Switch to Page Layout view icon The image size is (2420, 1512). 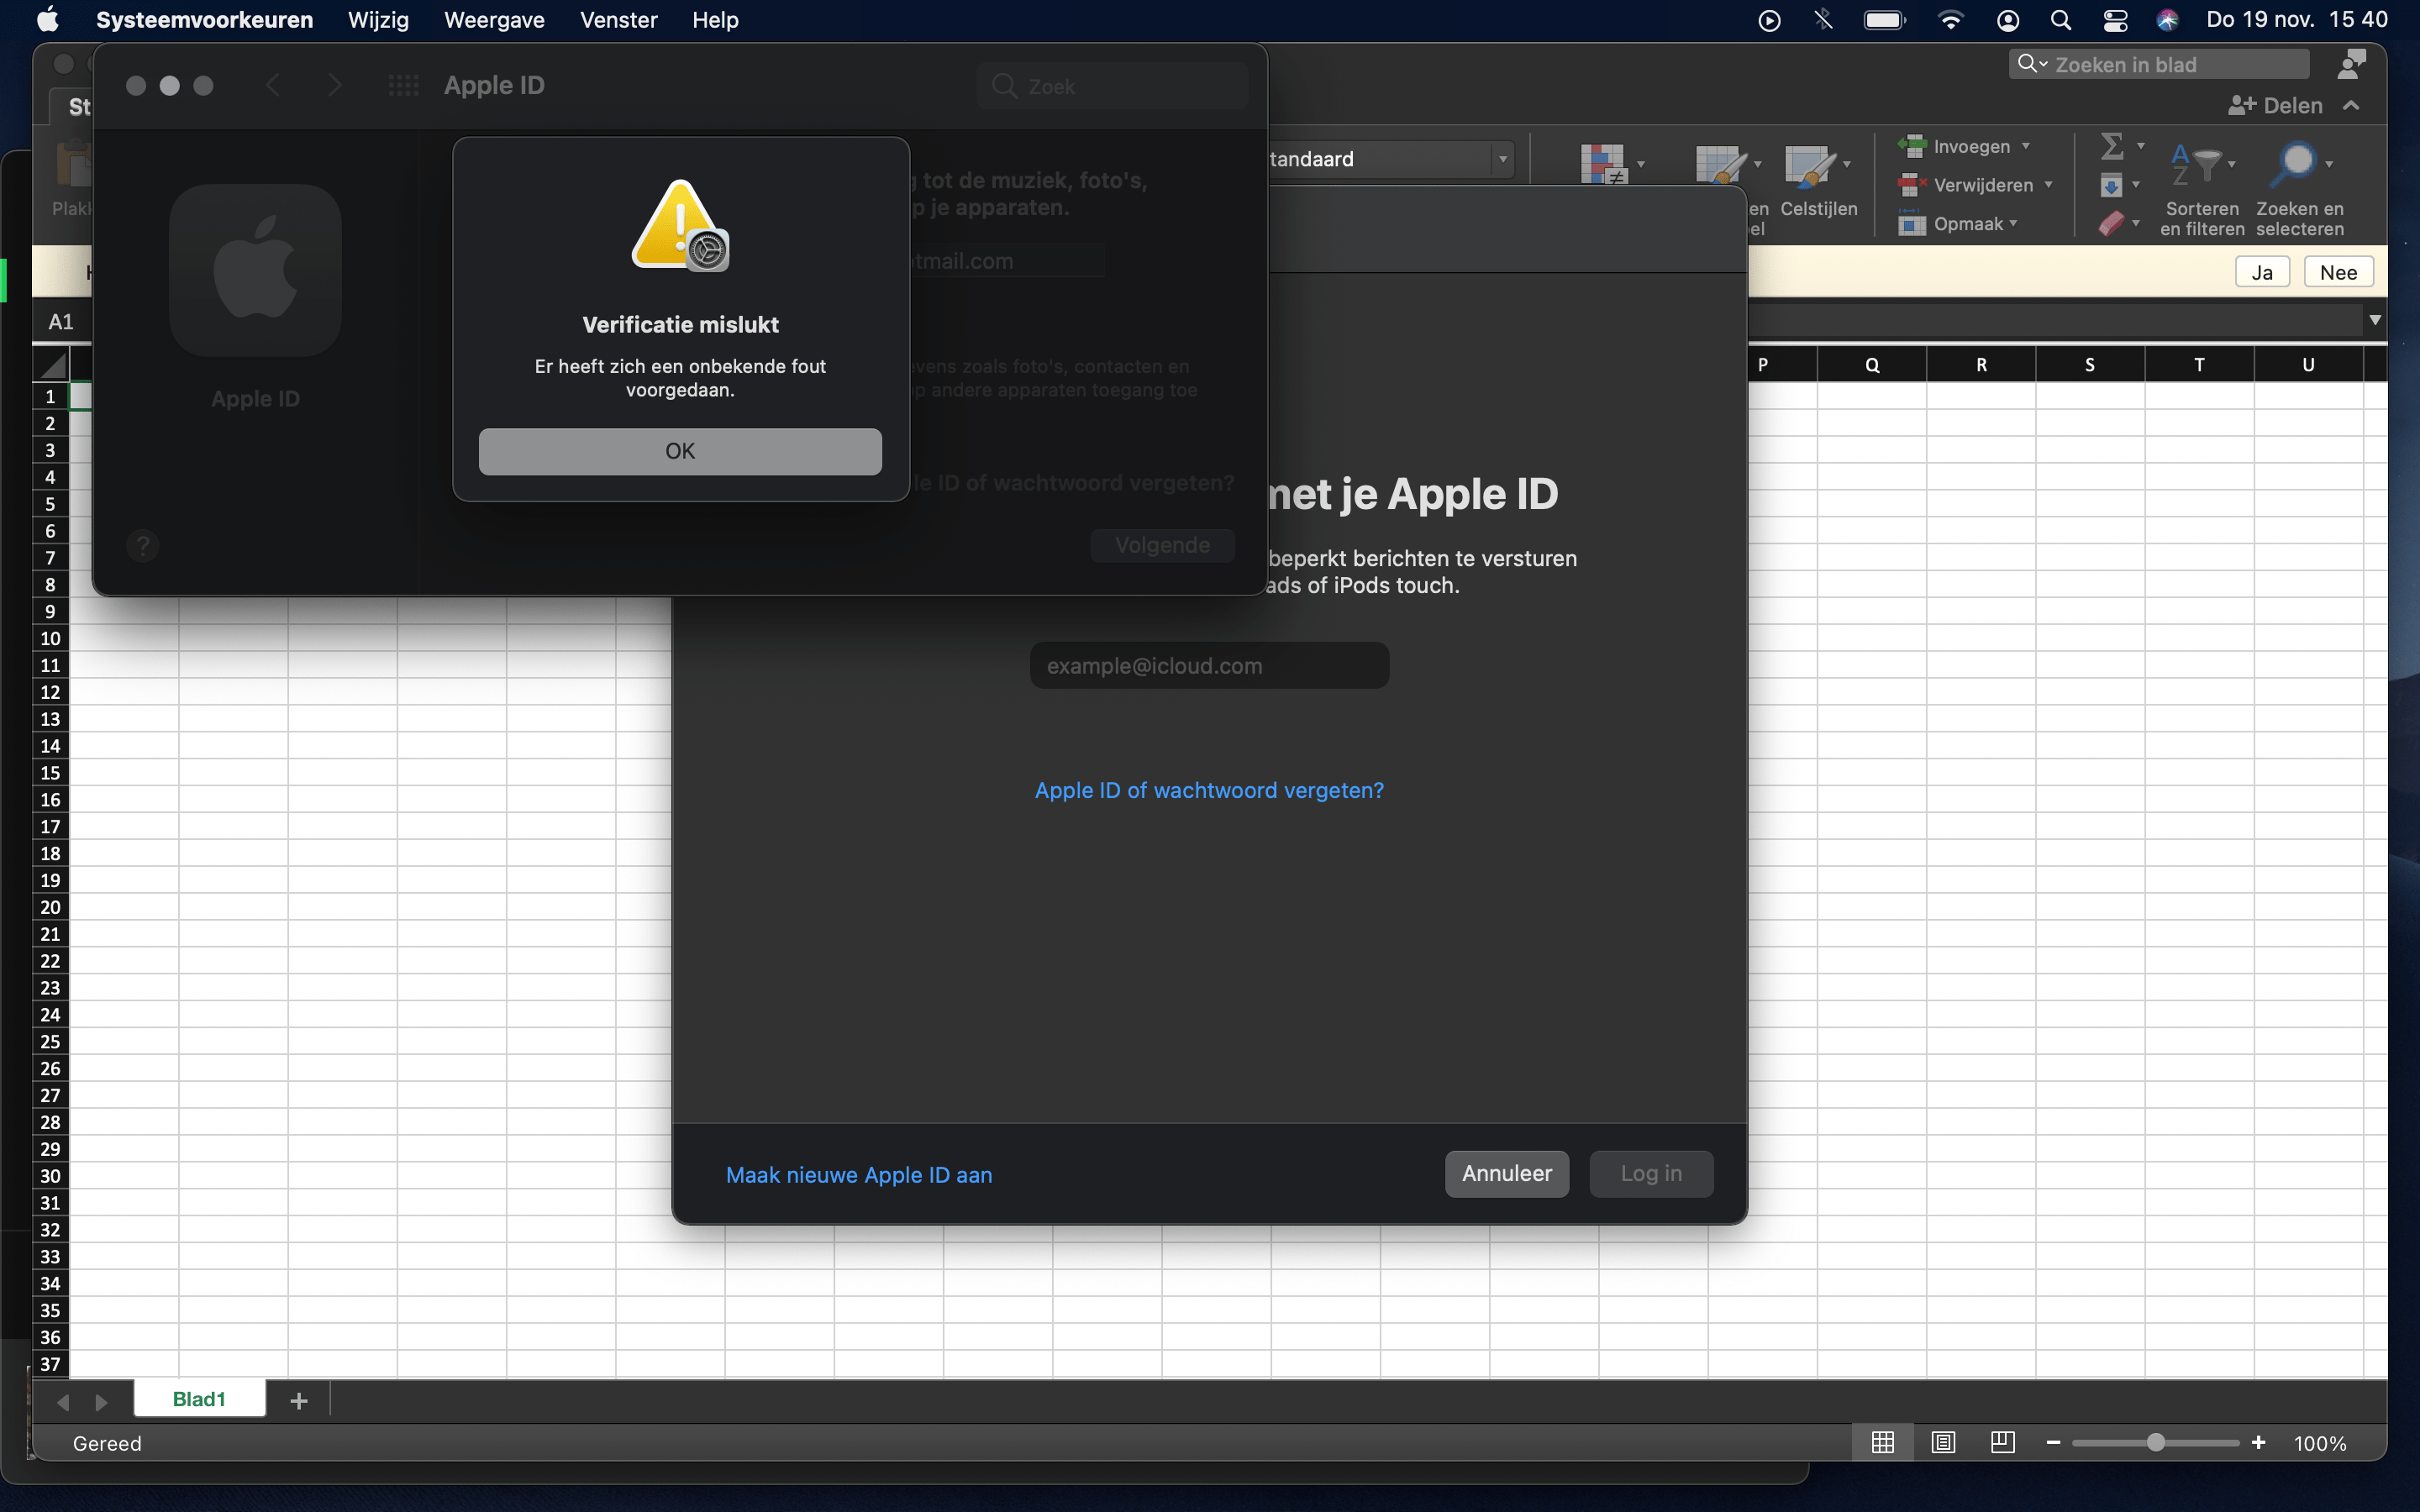point(1943,1442)
